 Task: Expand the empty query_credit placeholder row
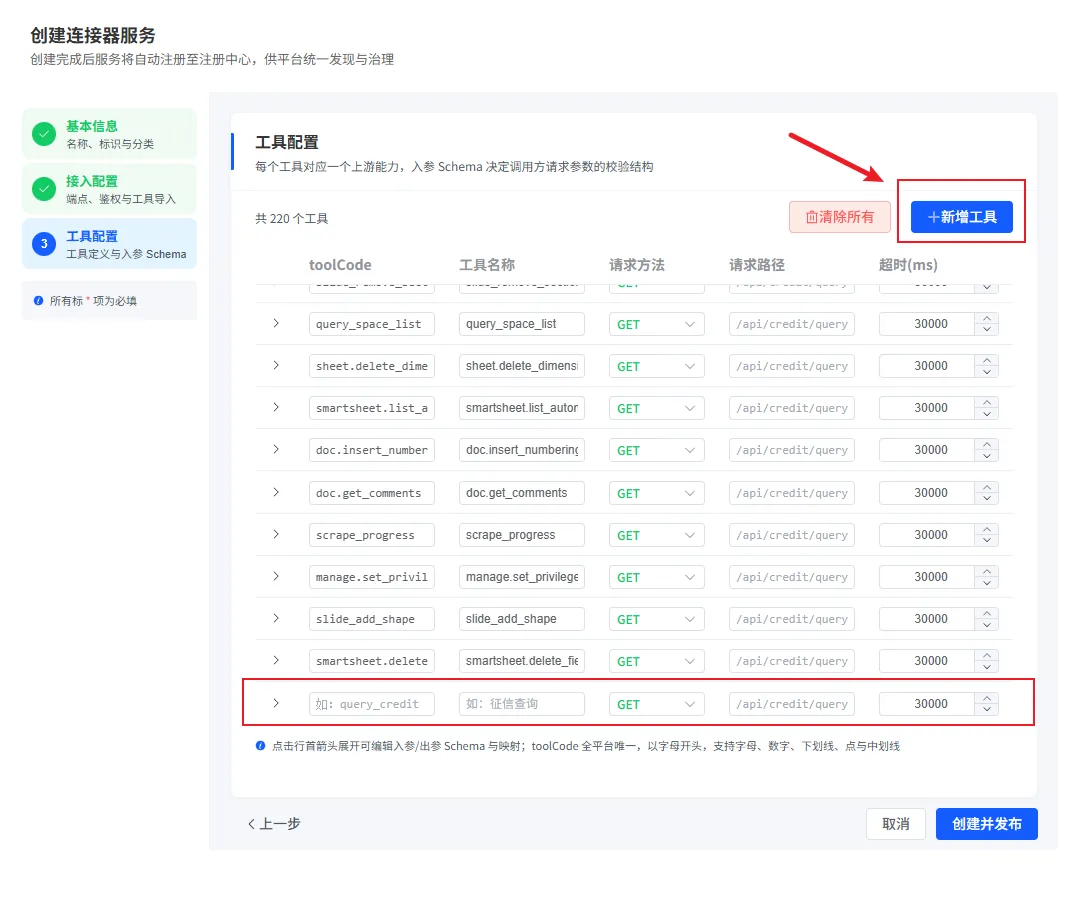[276, 704]
